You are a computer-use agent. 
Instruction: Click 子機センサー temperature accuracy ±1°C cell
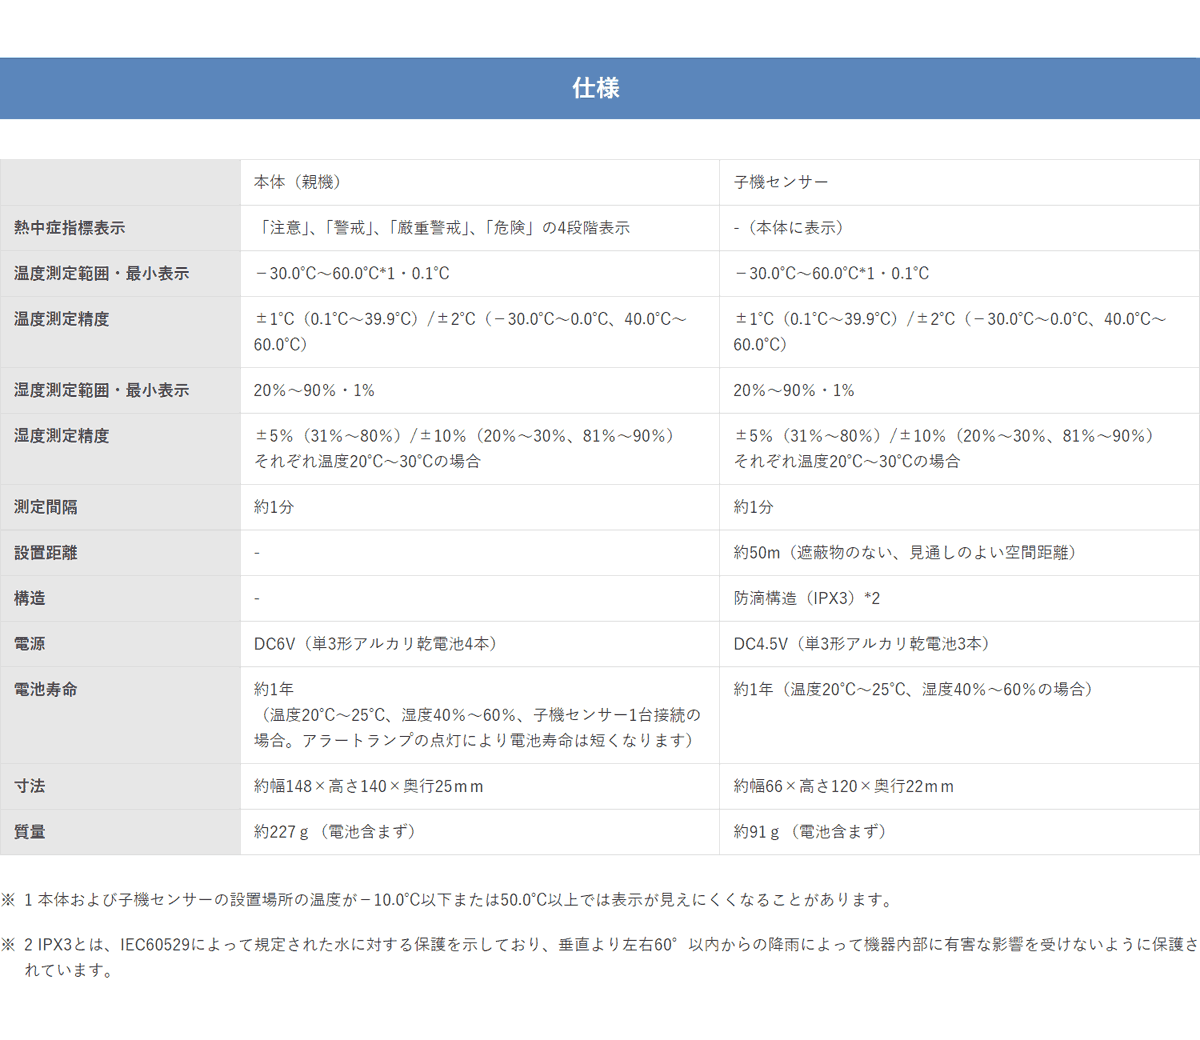pyautogui.click(x=959, y=332)
